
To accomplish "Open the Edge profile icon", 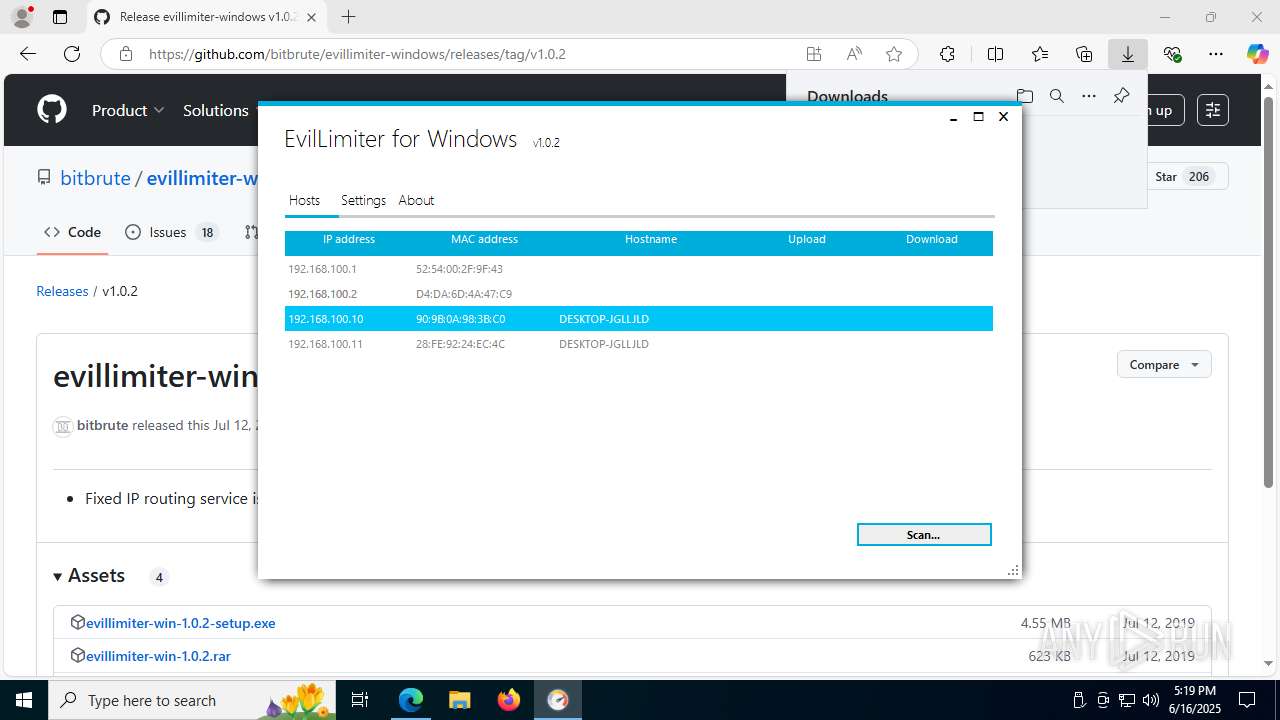I will coord(22,17).
